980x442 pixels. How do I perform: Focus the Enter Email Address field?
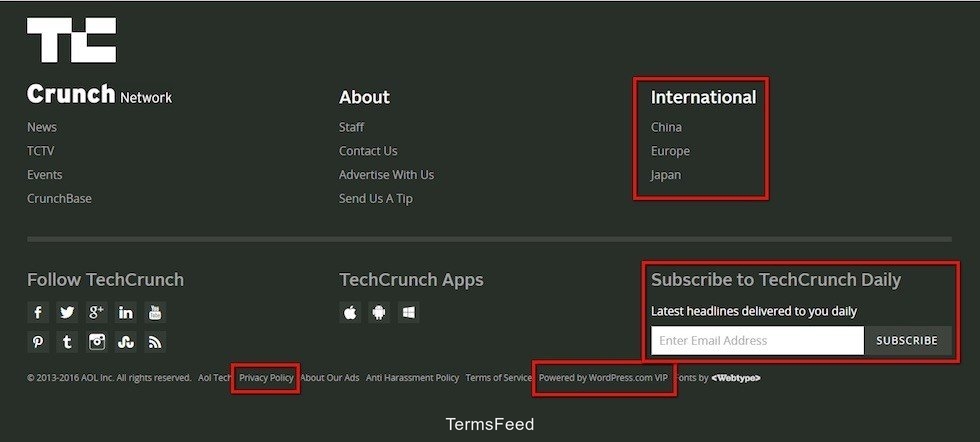758,341
